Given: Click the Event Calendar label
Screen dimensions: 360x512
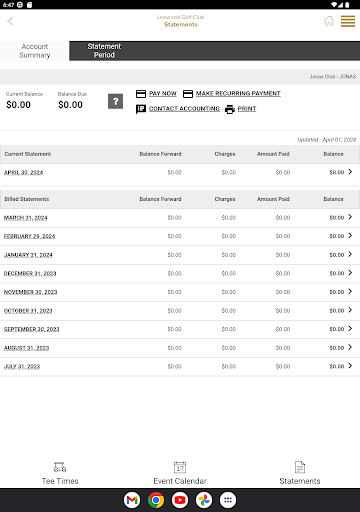Looking at the screenshot, I should (x=180, y=481).
